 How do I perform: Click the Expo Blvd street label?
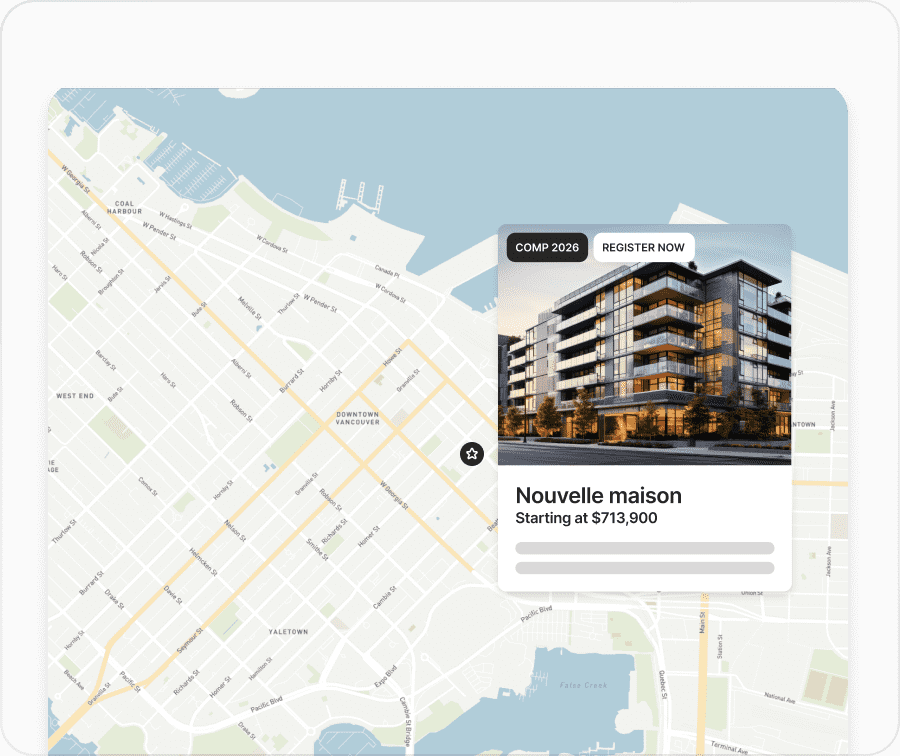point(386,676)
